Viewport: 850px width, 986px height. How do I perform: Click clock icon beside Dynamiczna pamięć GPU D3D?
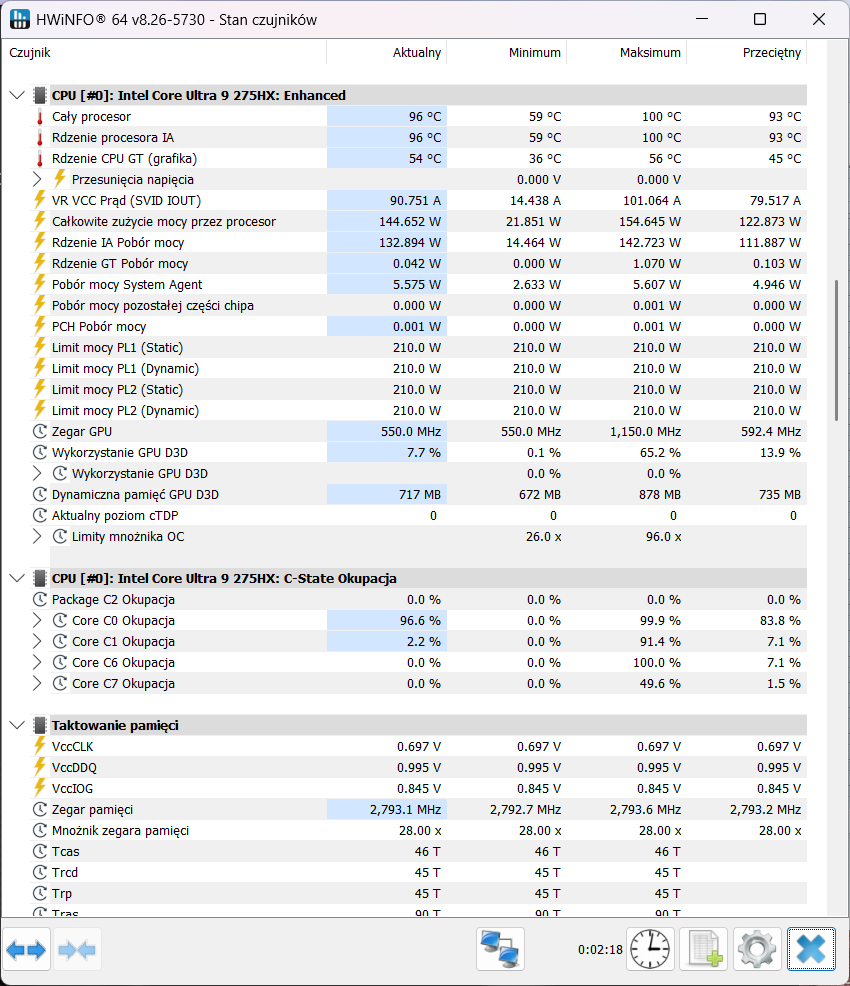(x=40, y=494)
